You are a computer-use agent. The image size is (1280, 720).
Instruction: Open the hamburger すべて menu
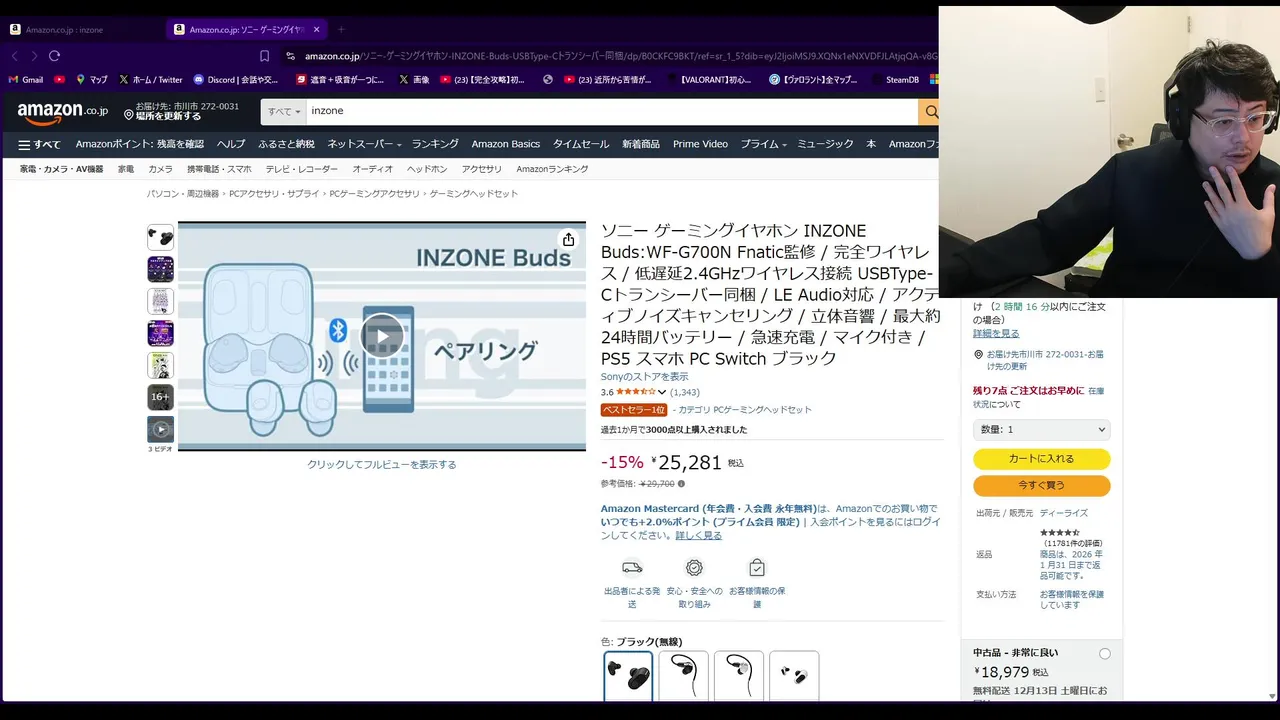[40, 144]
